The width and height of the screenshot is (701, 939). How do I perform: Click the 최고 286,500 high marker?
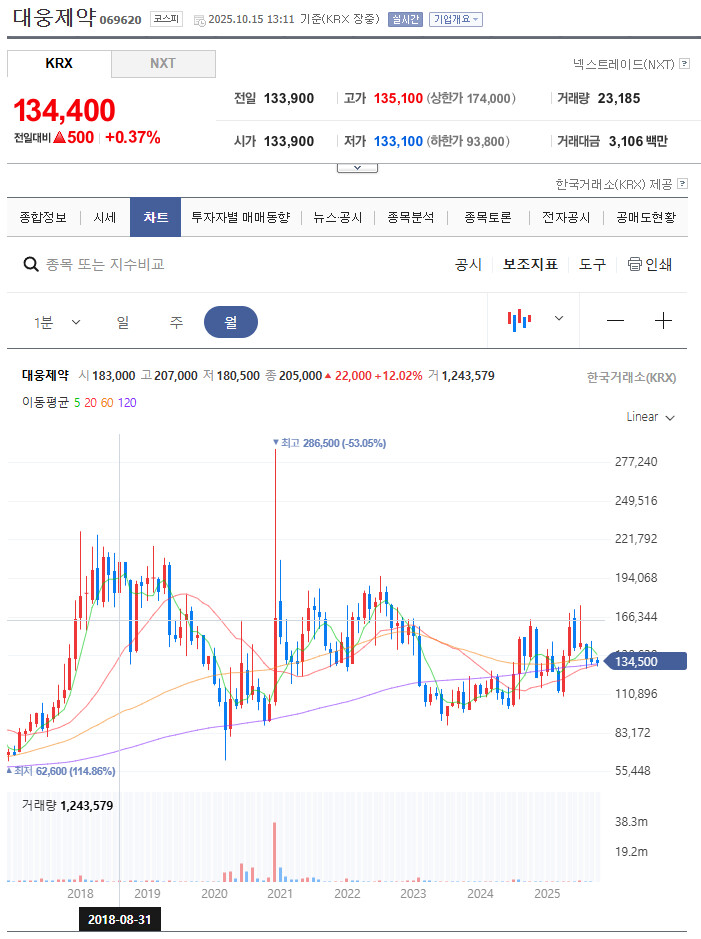click(330, 443)
